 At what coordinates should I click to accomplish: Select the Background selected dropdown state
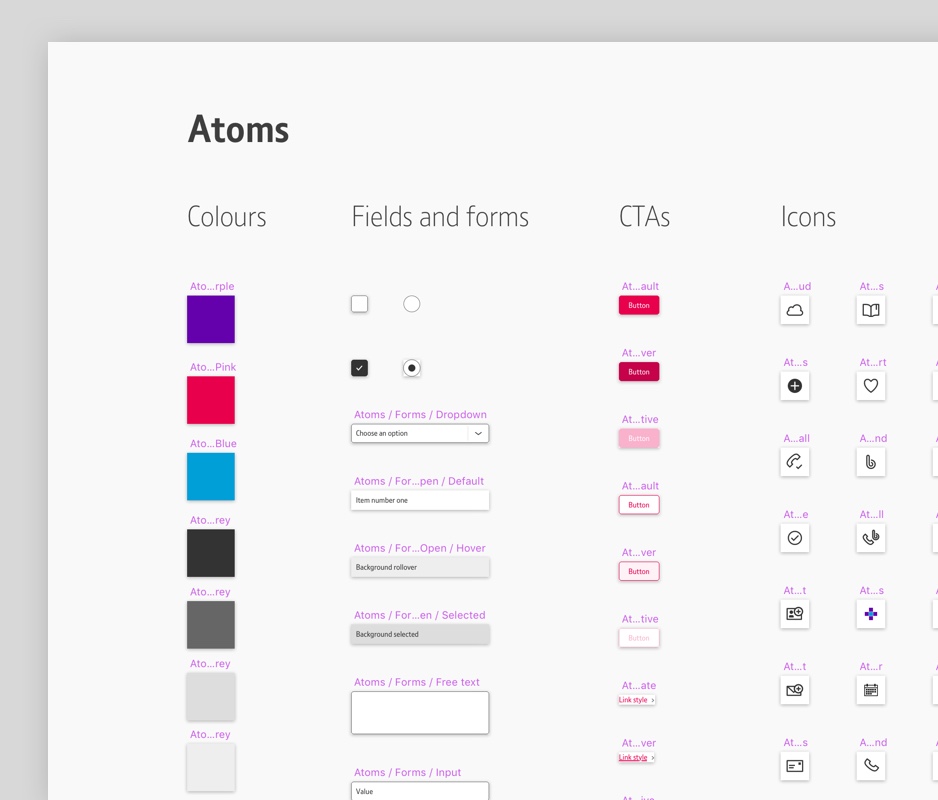(x=420, y=634)
